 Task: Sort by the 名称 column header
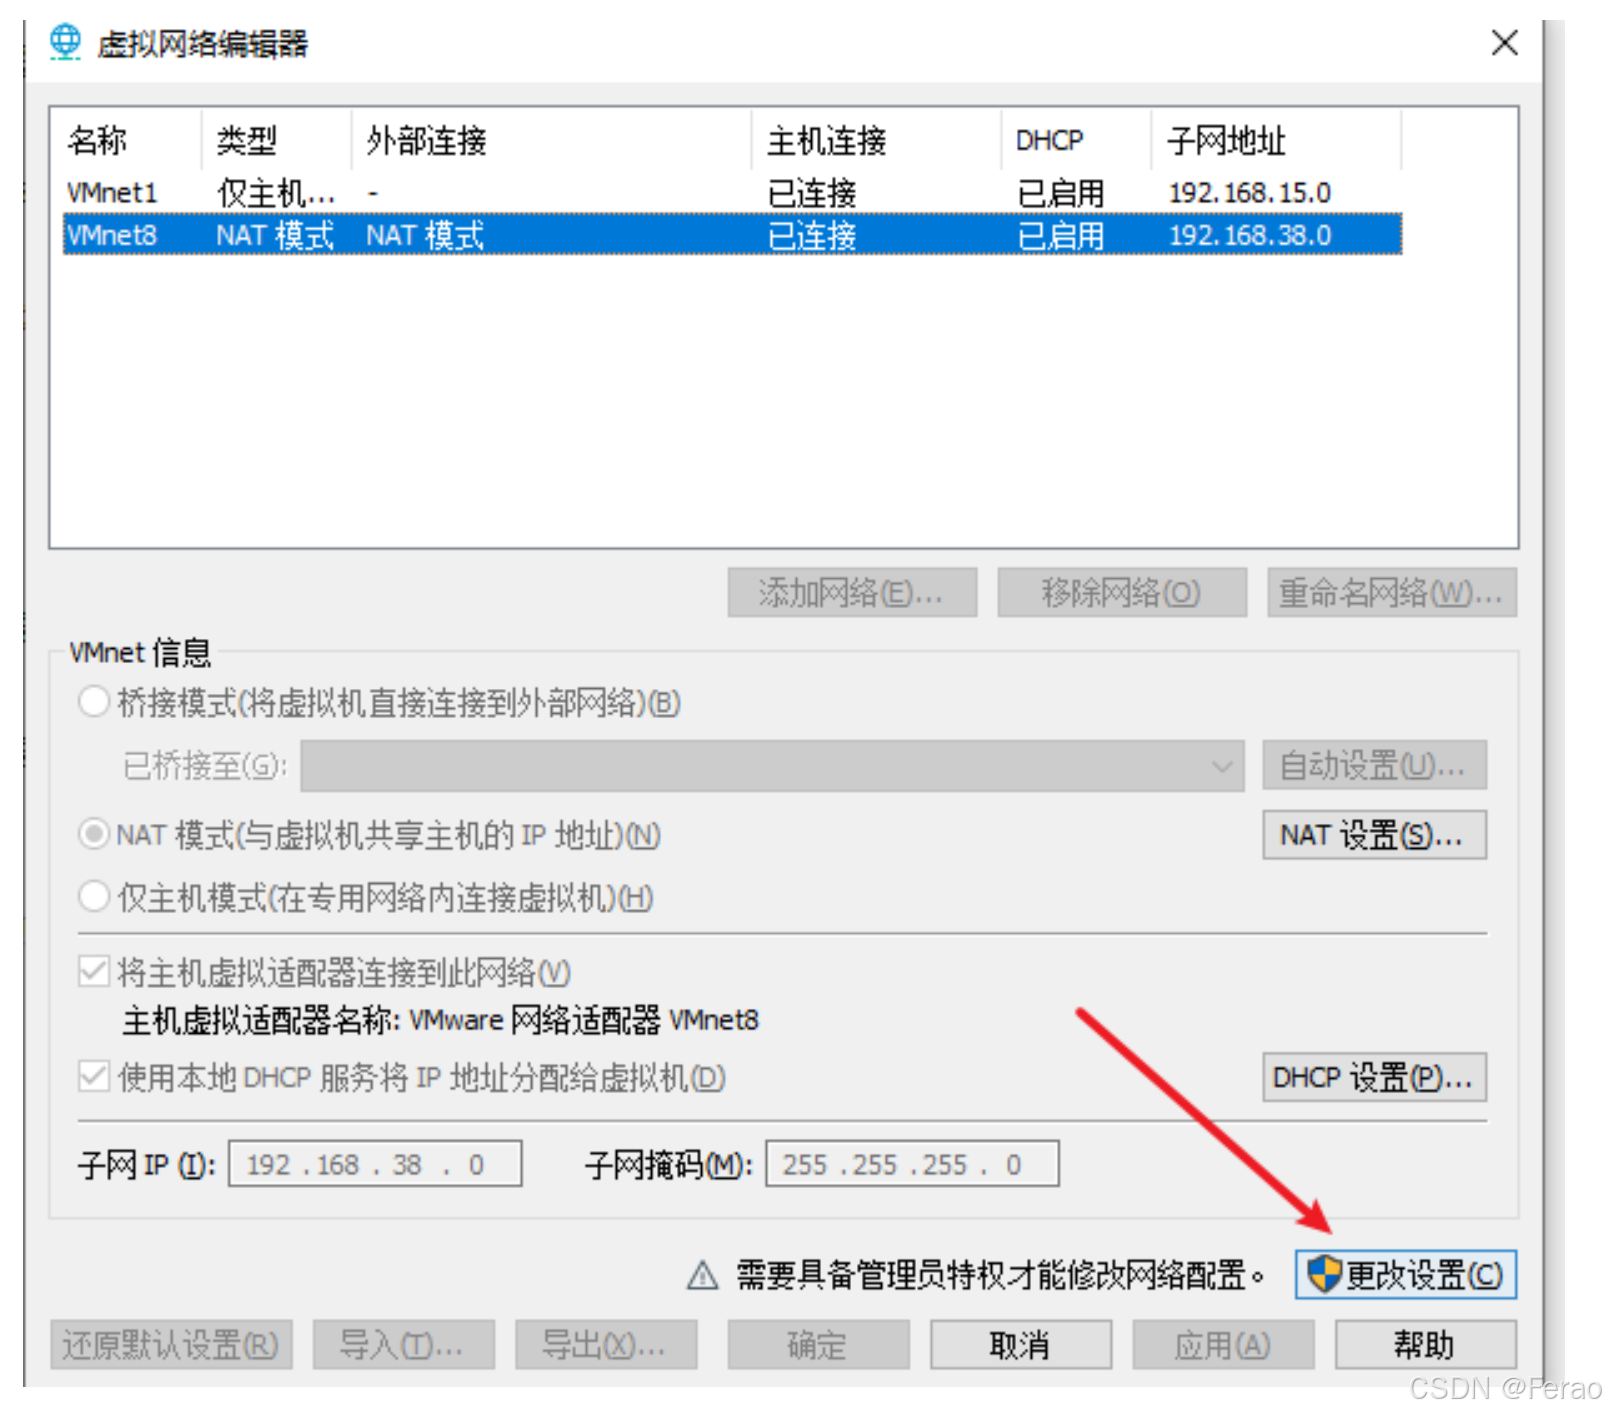[x=126, y=140]
